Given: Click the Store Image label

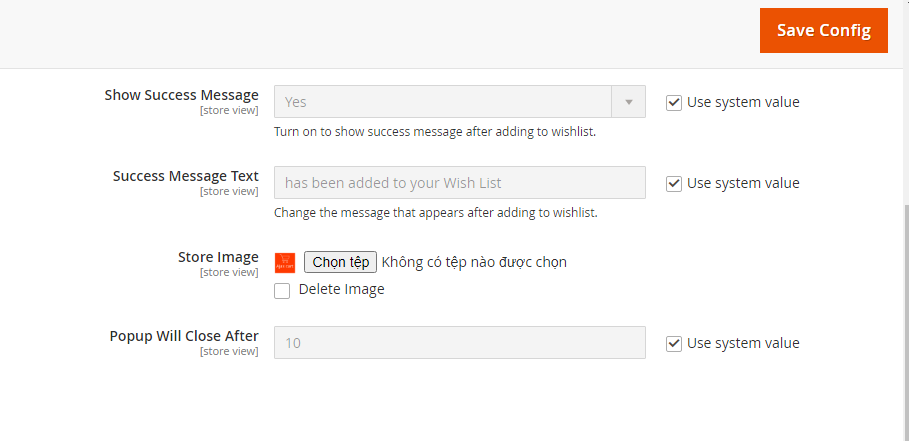Looking at the screenshot, I should tap(218, 257).
